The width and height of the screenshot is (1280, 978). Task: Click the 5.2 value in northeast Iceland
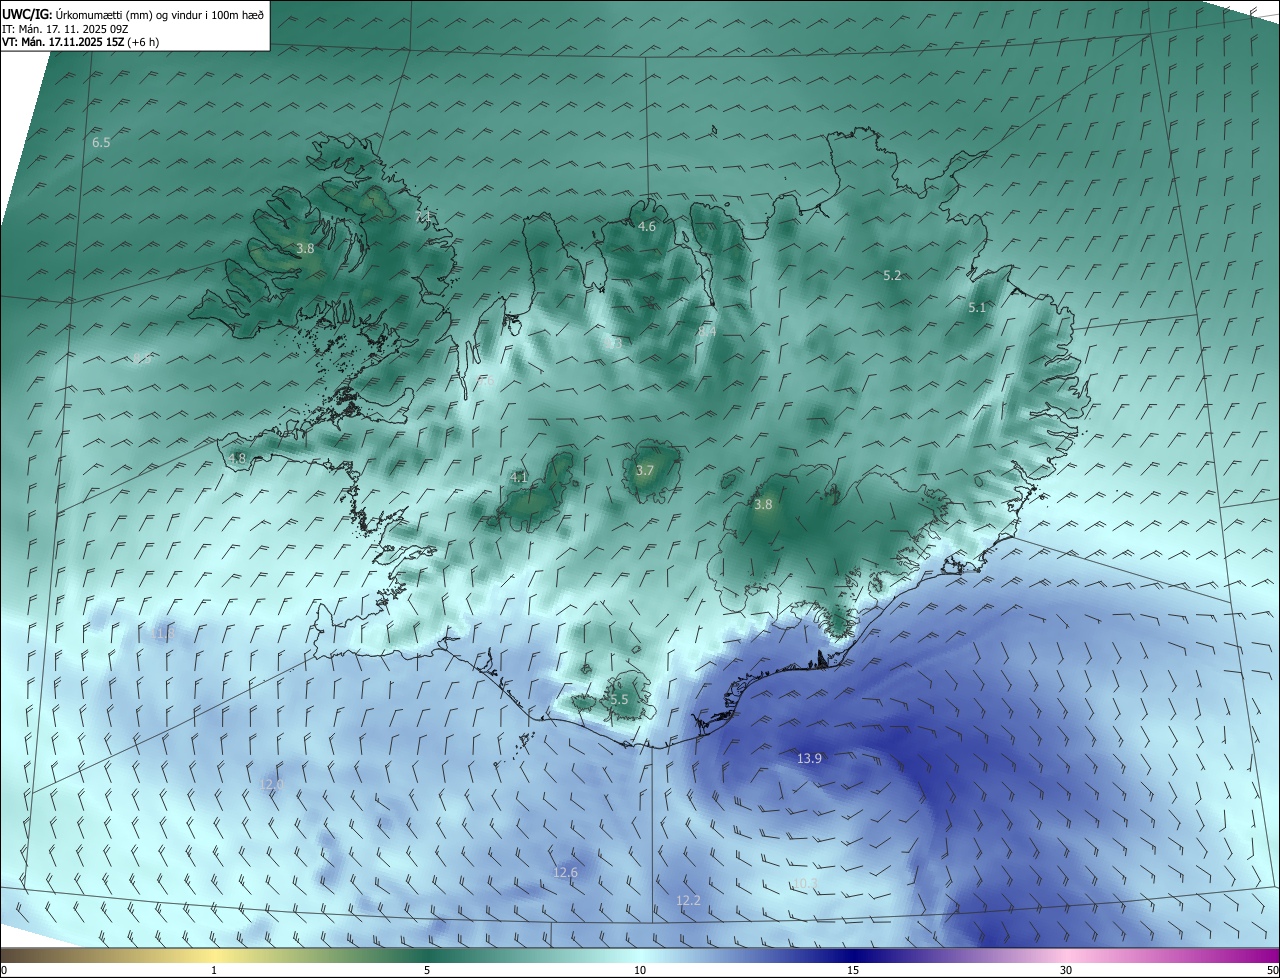point(893,276)
